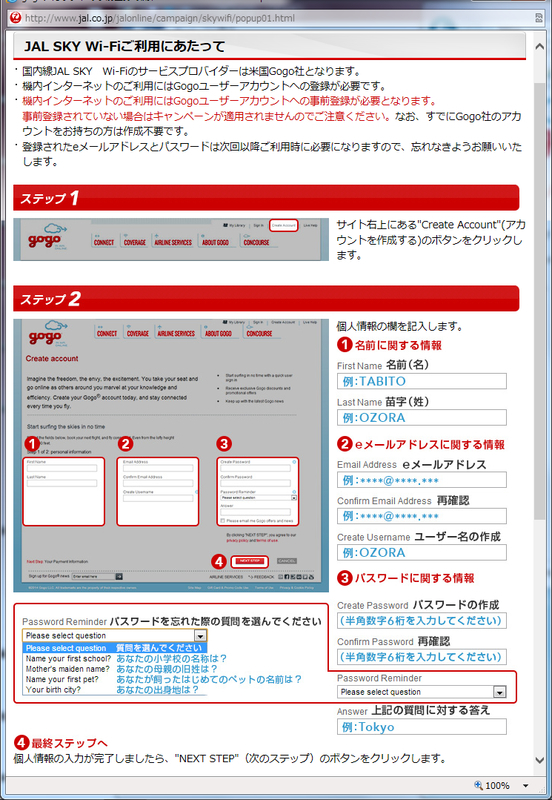Image resolution: width=552 pixels, height=800 pixels.
Task: Open the expanded 'Please select question' combo box
Action: point(114,636)
